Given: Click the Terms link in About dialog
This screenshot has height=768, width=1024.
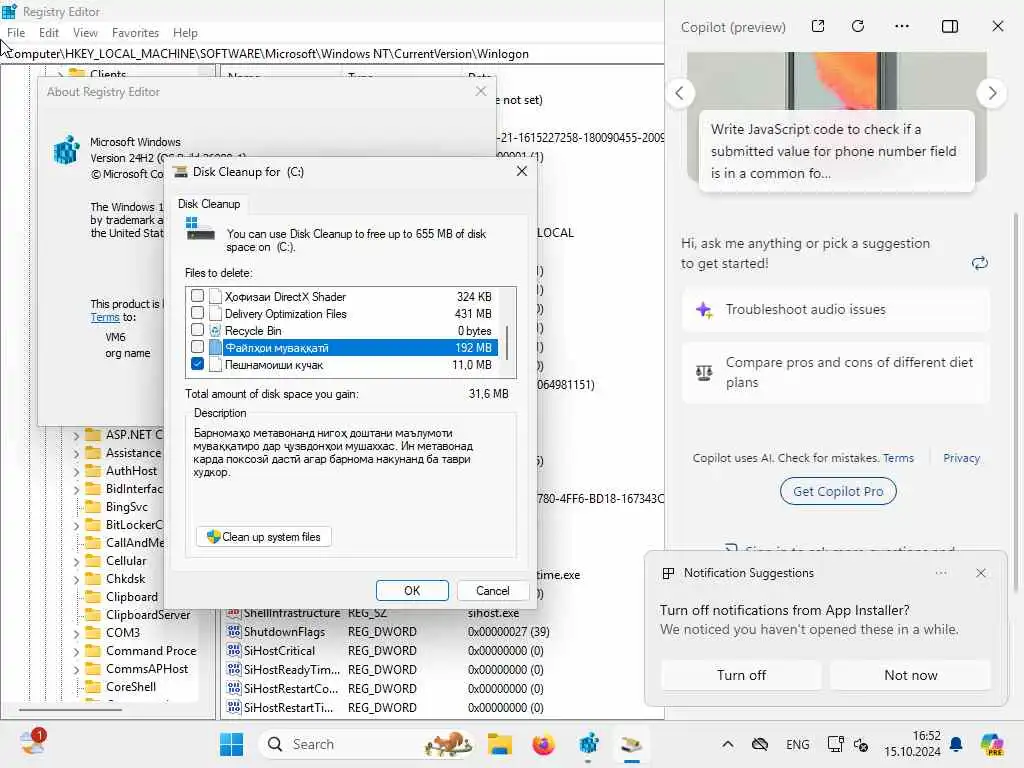Looking at the screenshot, I should point(104,317).
